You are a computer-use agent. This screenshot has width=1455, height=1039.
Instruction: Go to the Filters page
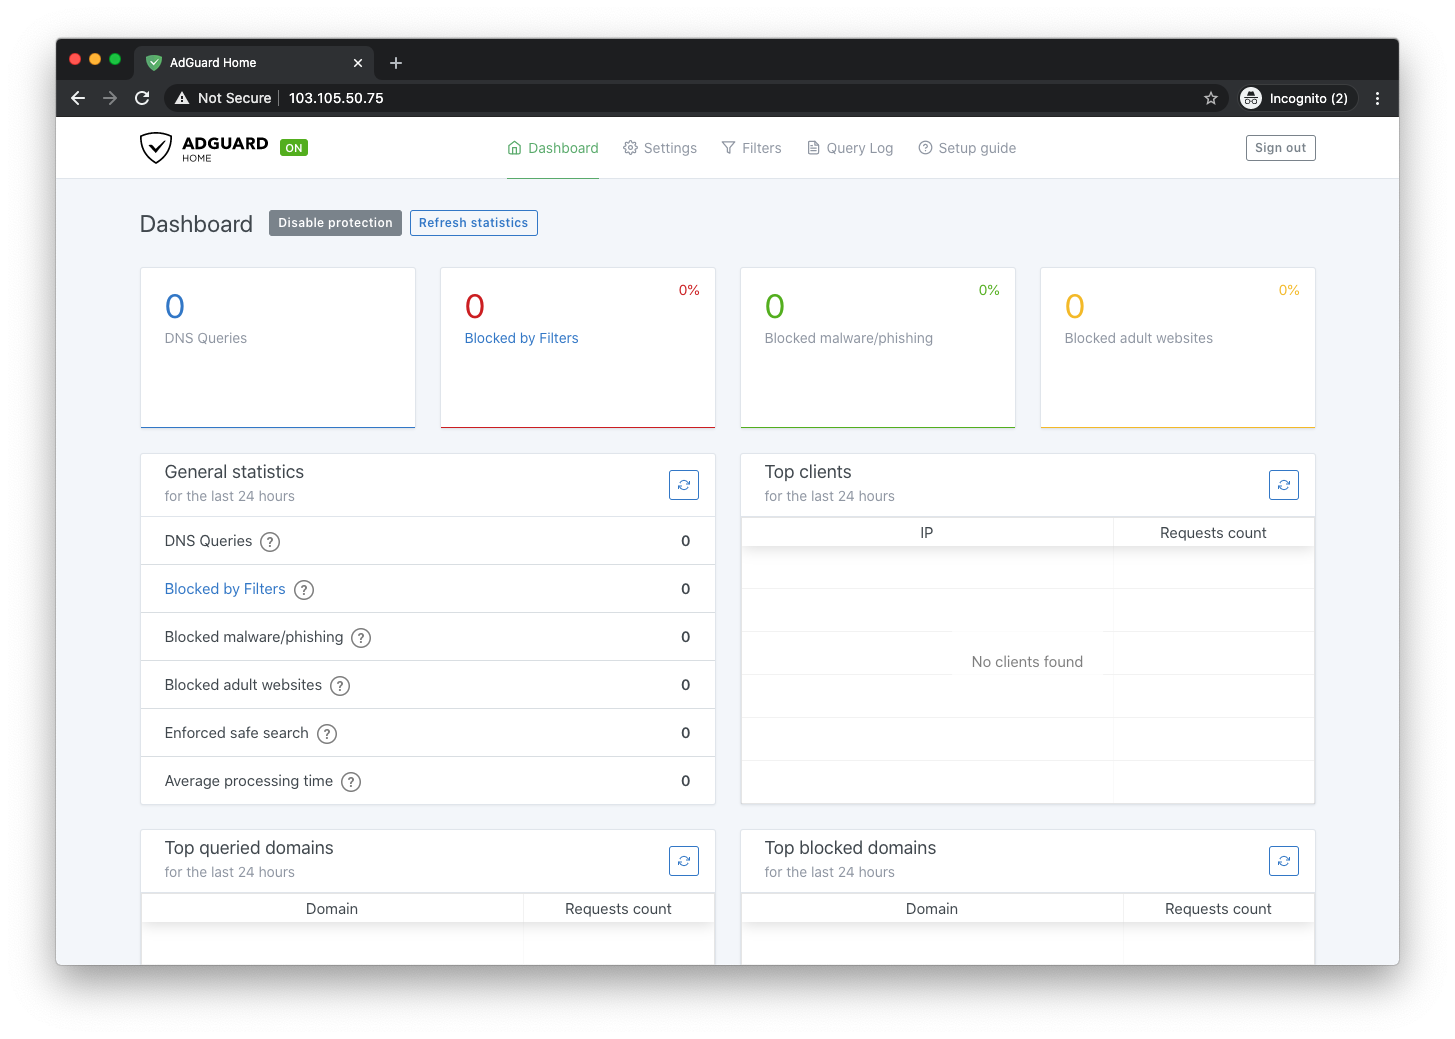pyautogui.click(x=751, y=148)
